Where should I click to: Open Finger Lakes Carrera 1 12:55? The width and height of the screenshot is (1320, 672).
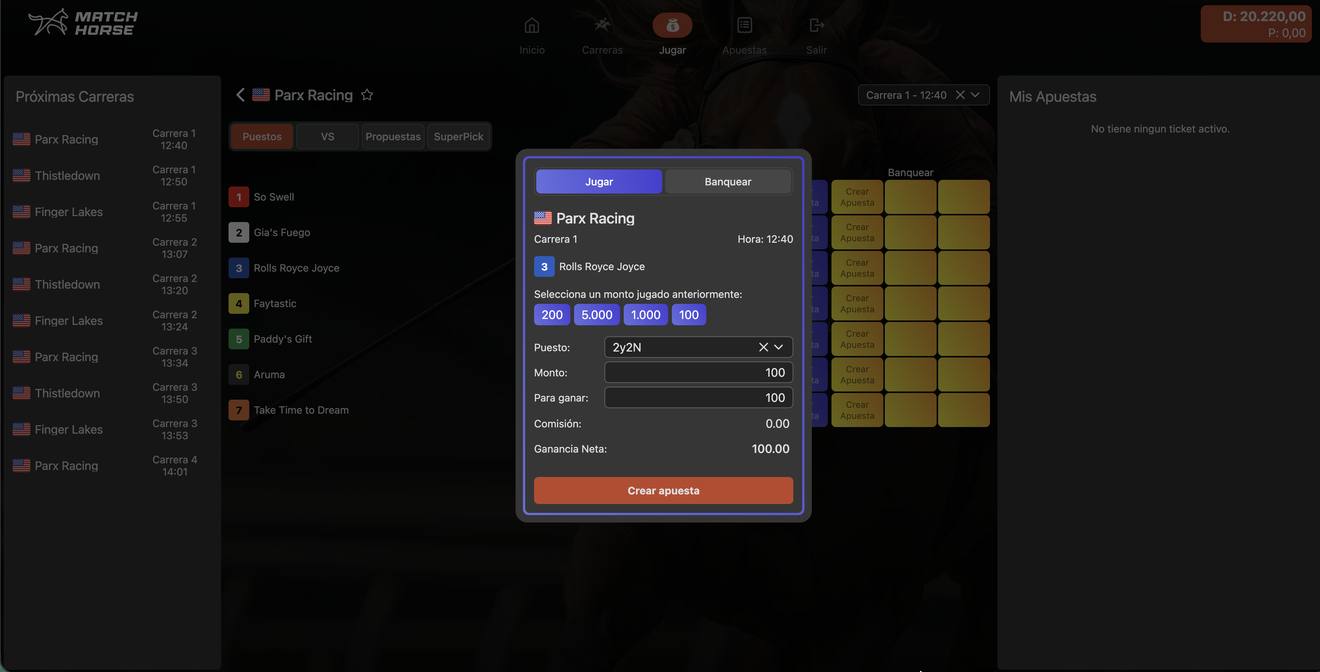tap(111, 212)
